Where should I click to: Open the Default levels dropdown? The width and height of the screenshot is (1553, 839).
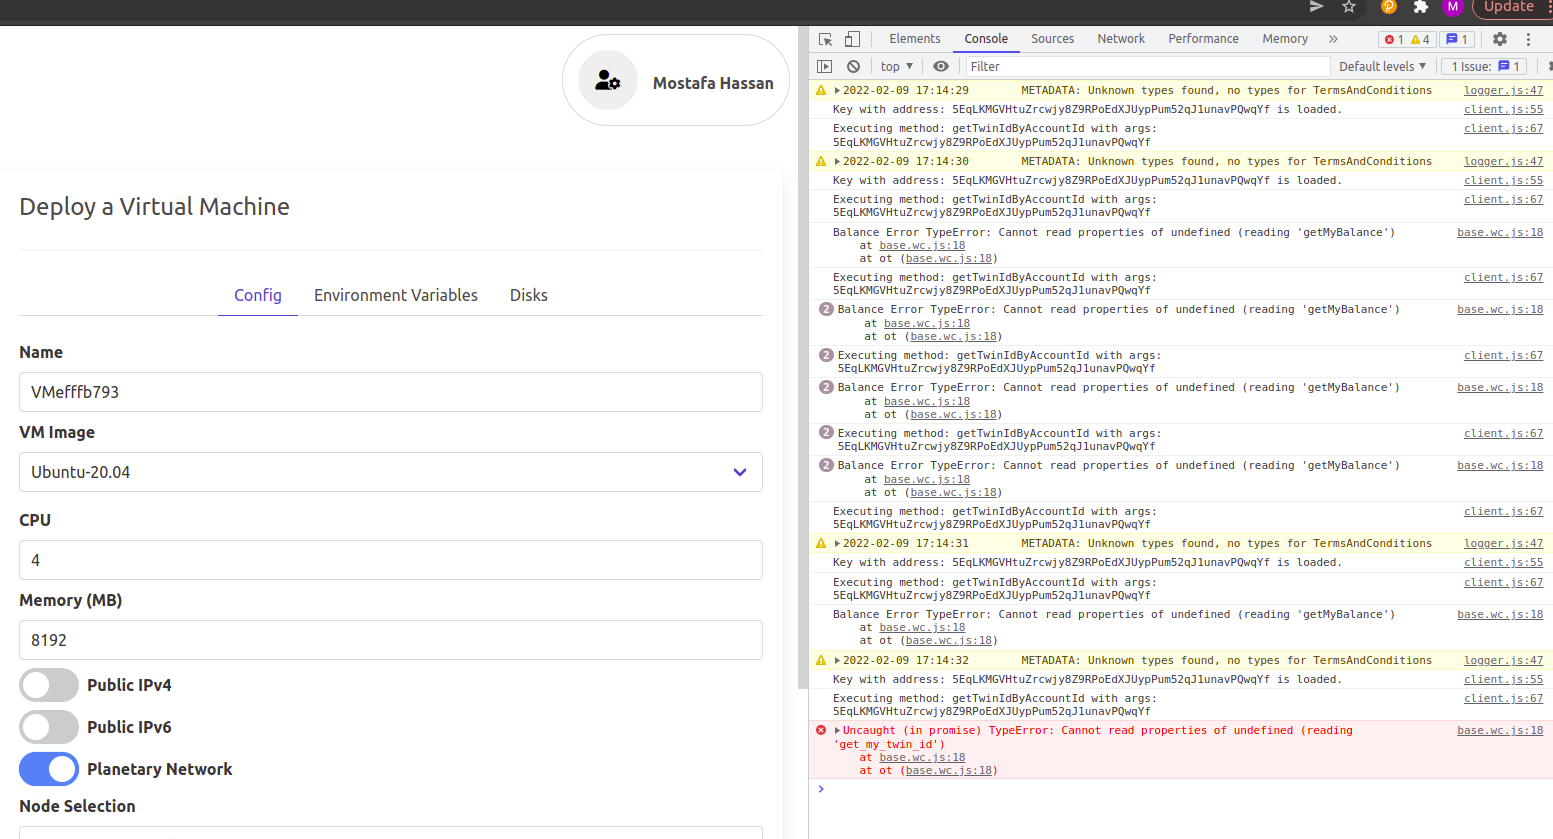coord(1382,66)
